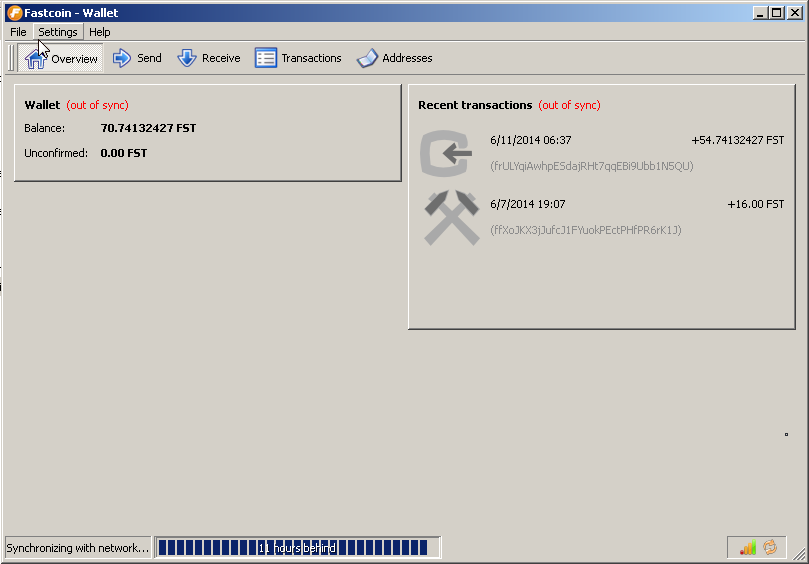809x564 pixels.
Task: Select the 6/7/2014 19:07 transaction date
Action: click(x=527, y=204)
